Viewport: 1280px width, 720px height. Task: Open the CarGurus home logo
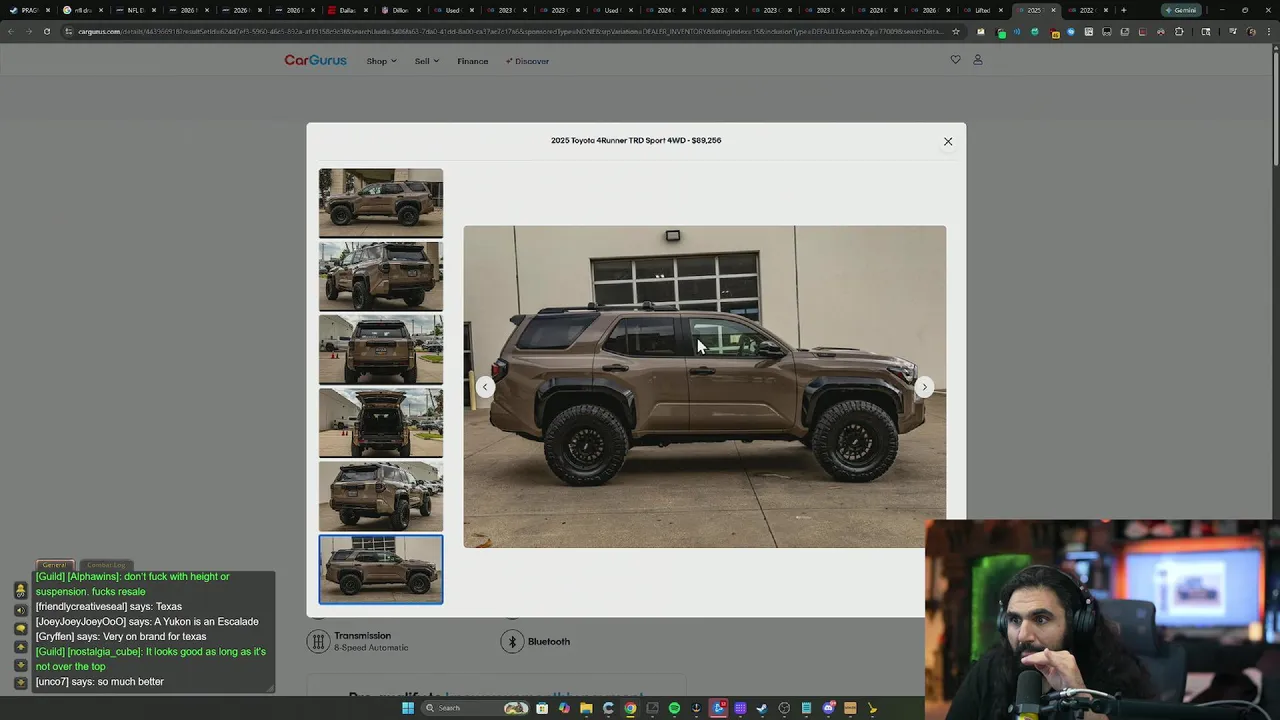315,60
